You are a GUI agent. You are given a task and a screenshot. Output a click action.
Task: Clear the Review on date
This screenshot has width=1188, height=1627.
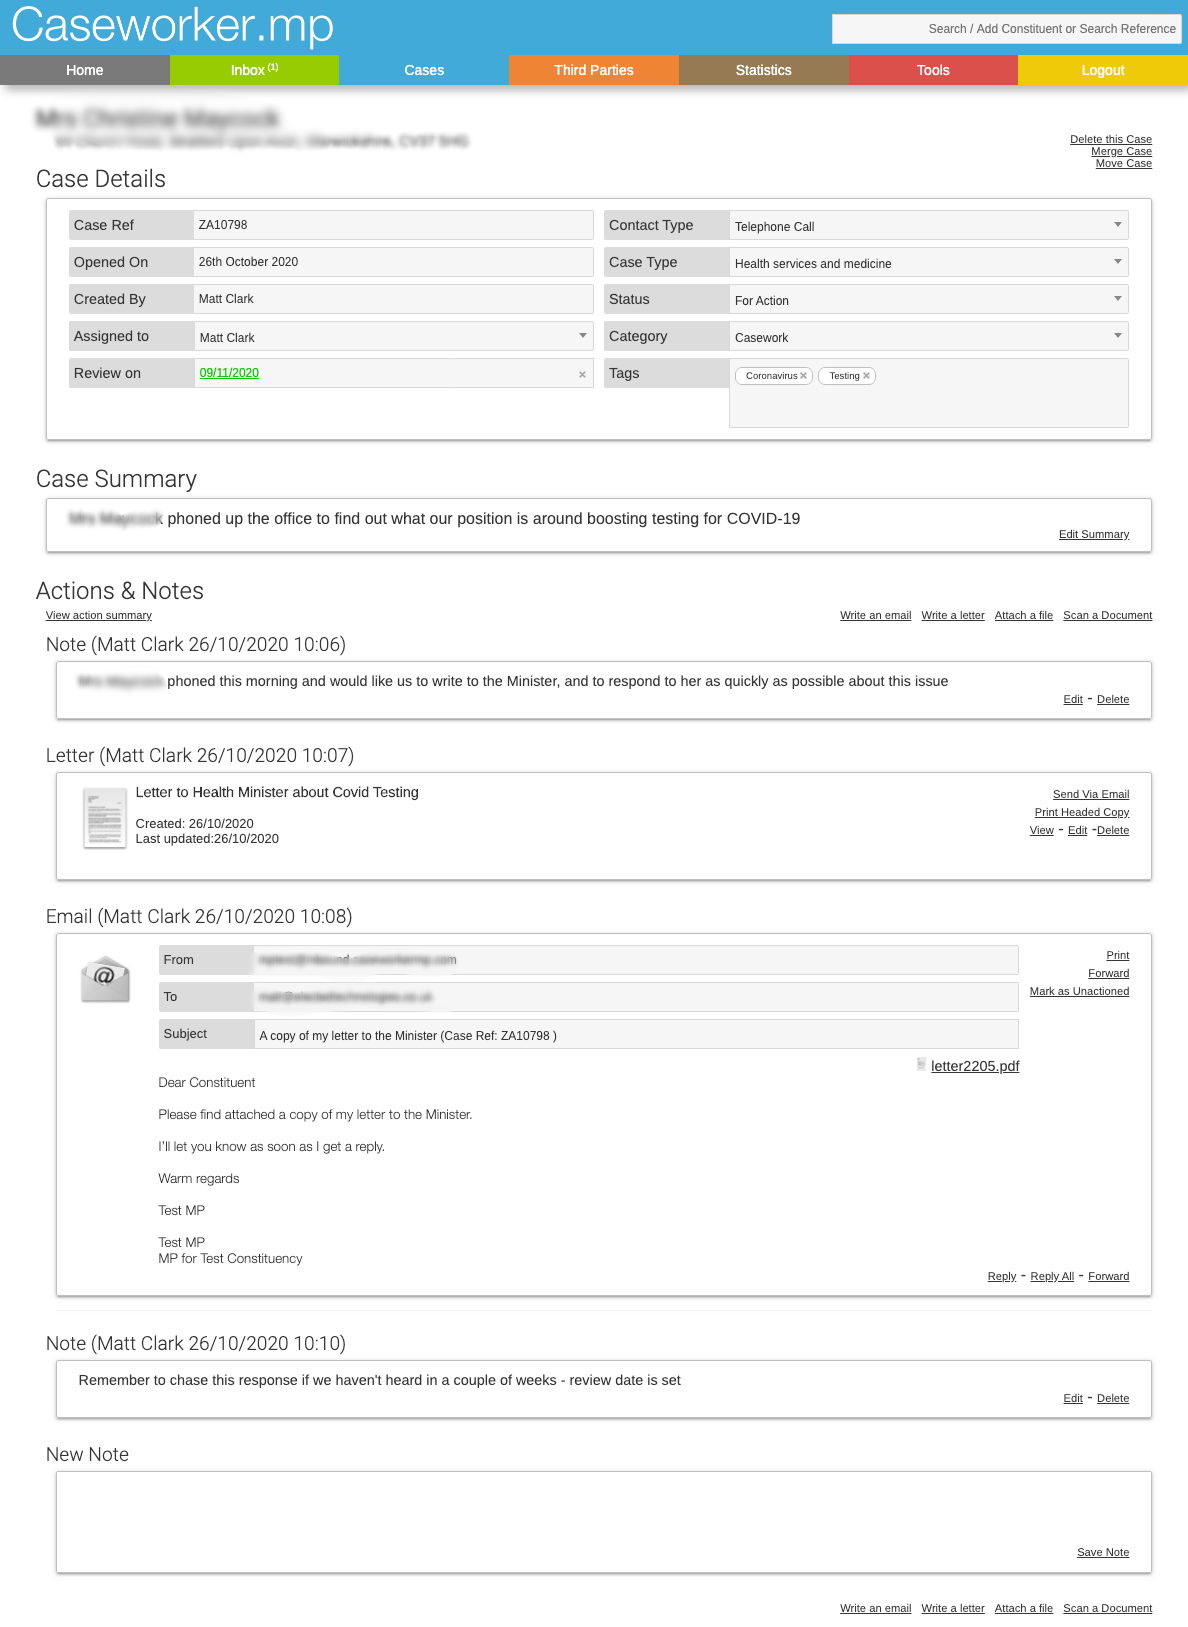[x=582, y=374]
